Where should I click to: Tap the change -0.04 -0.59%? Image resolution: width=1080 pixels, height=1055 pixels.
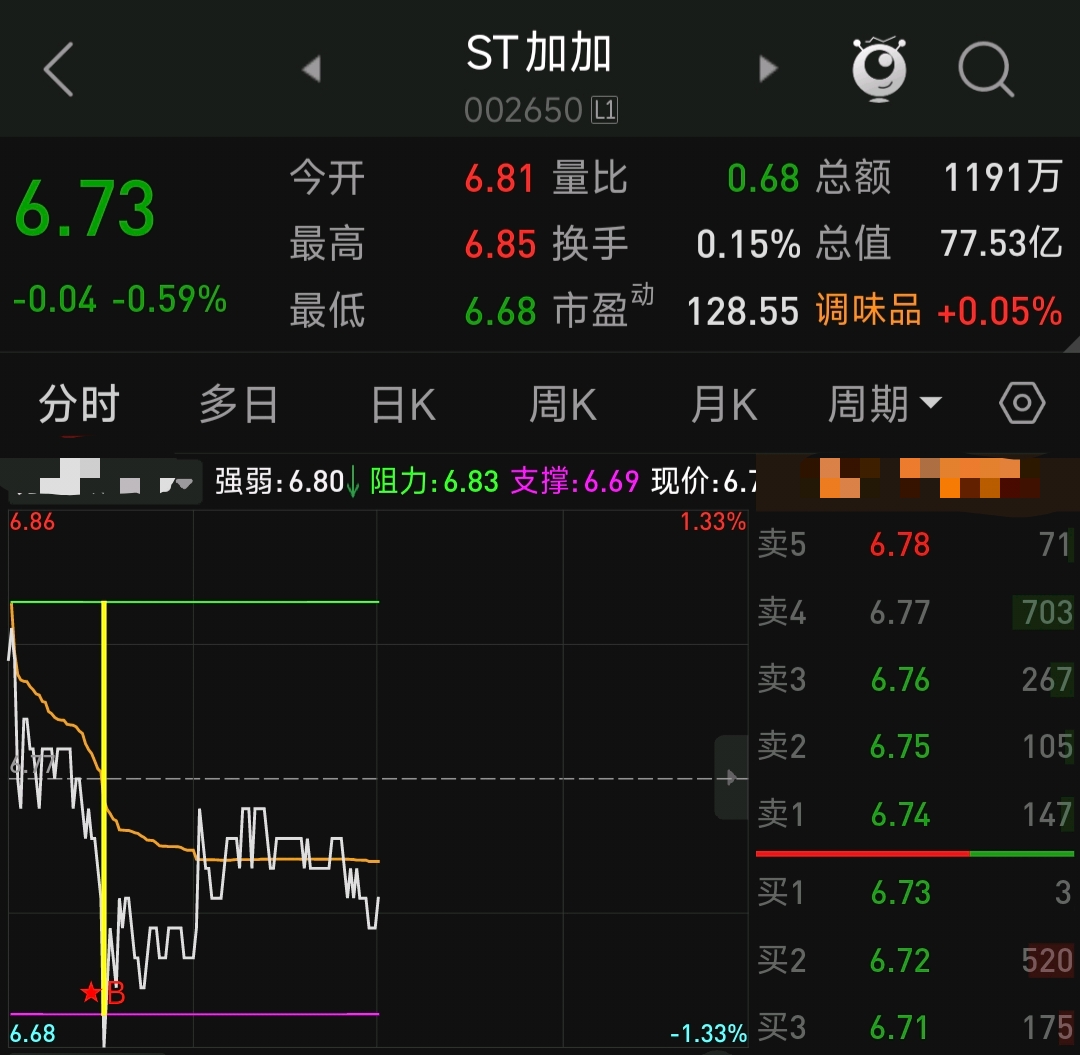point(120,300)
